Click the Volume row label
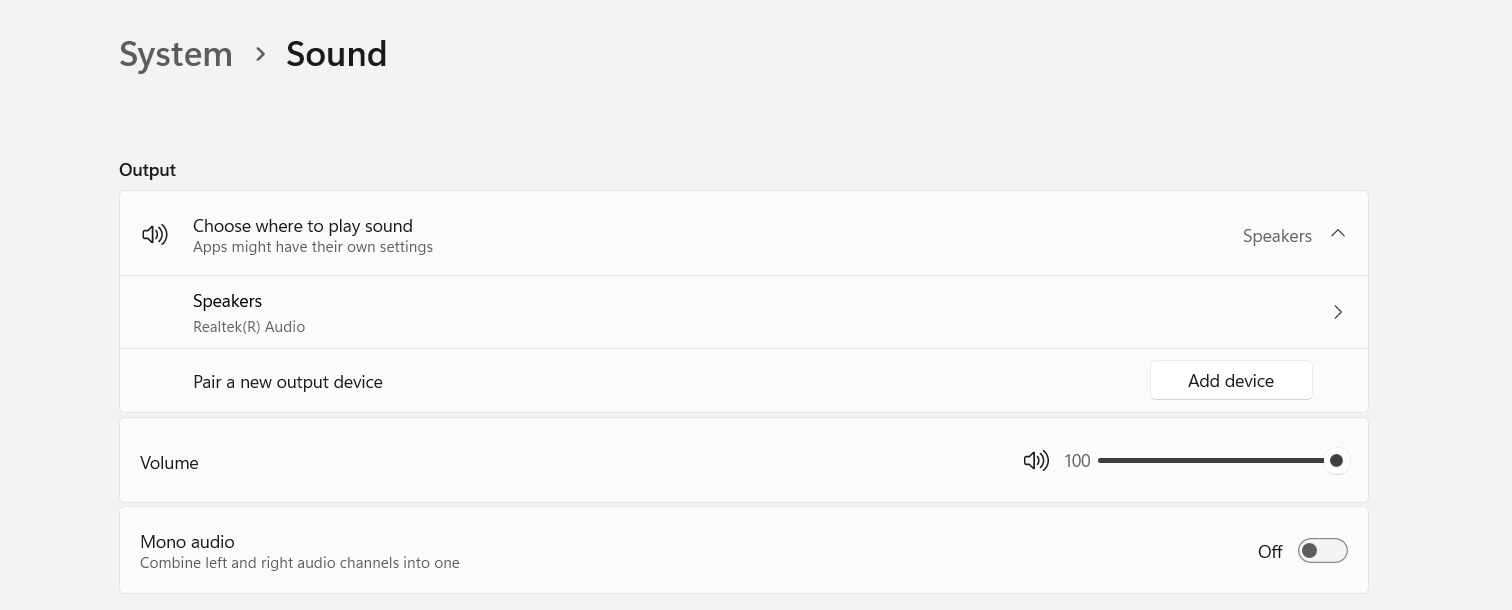 [169, 463]
